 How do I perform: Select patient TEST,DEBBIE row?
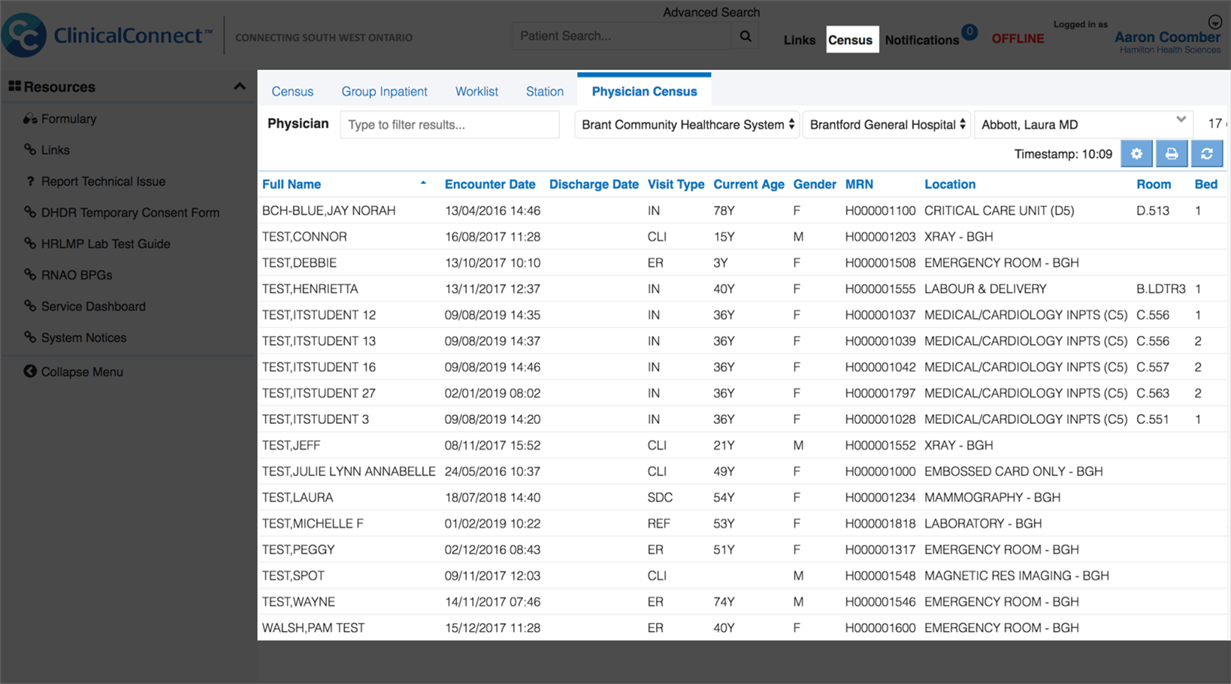[744, 263]
